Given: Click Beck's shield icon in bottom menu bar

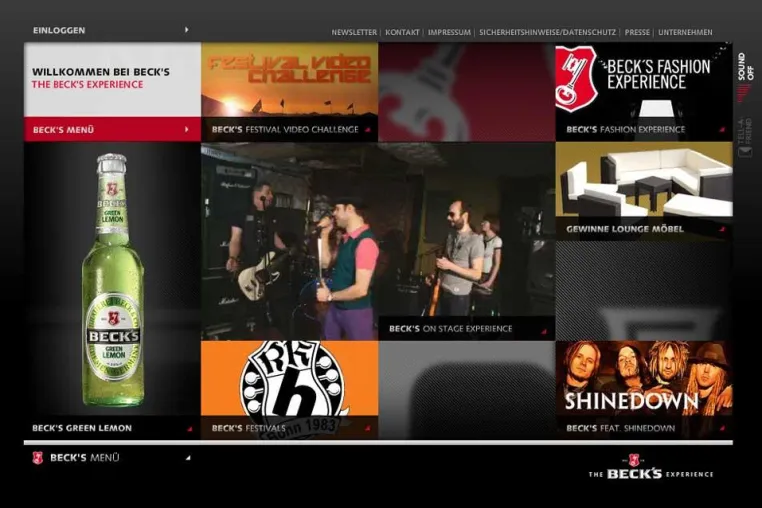Looking at the screenshot, I should [37, 458].
